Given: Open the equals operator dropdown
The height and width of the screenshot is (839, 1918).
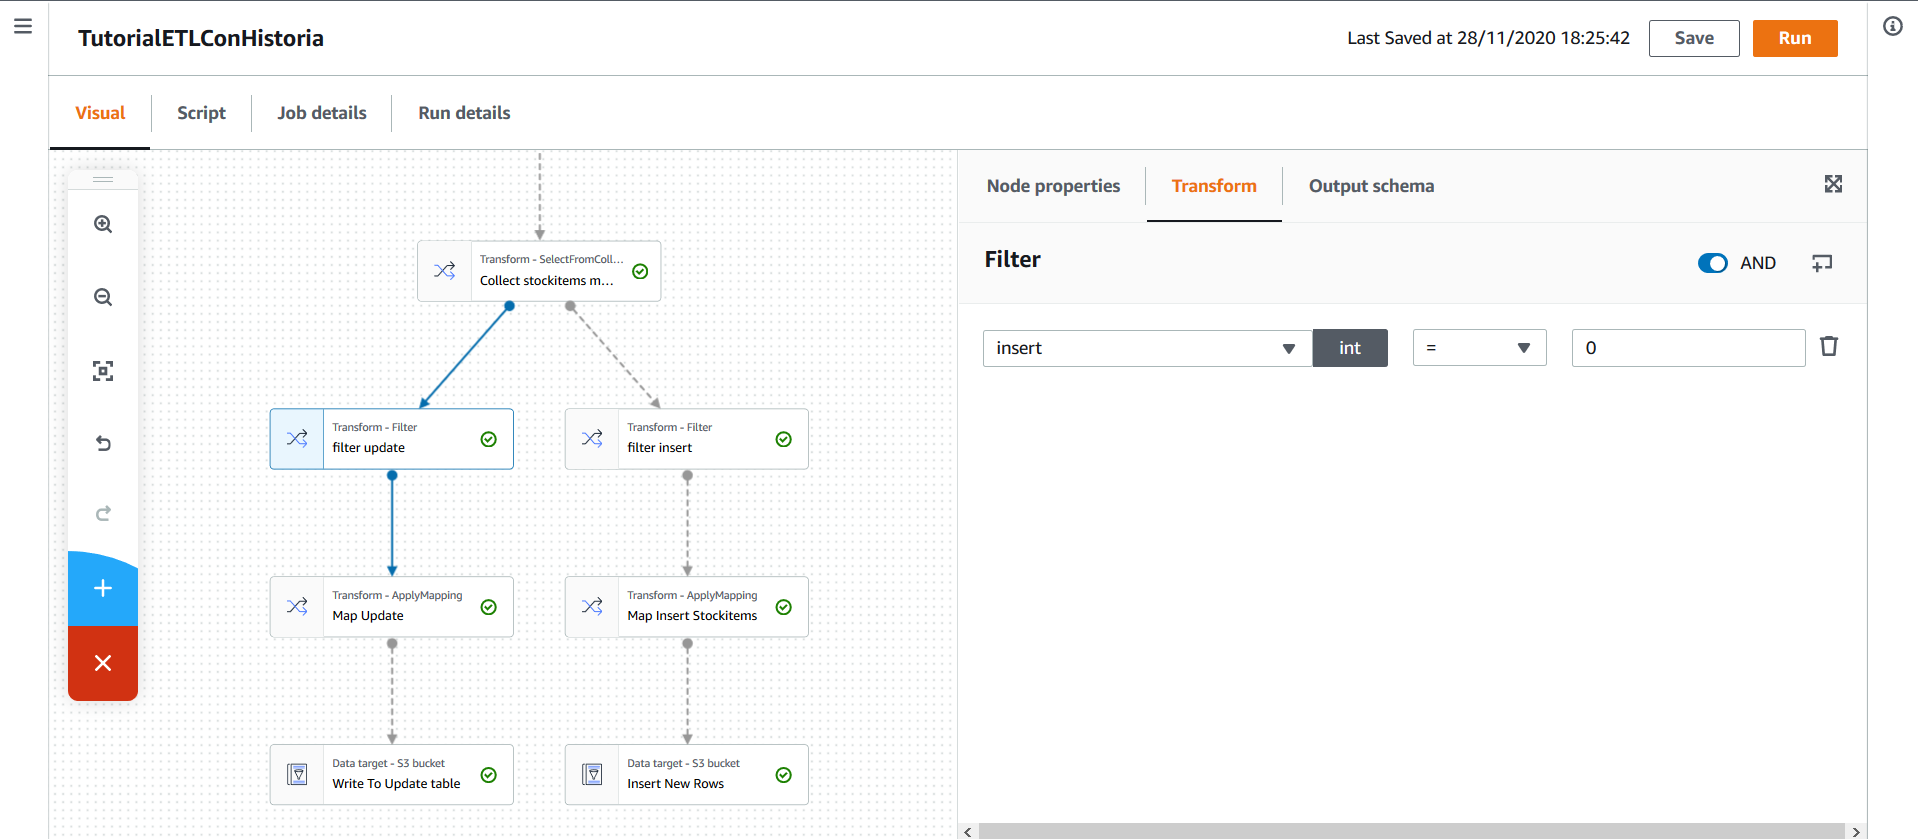Looking at the screenshot, I should [x=1479, y=348].
